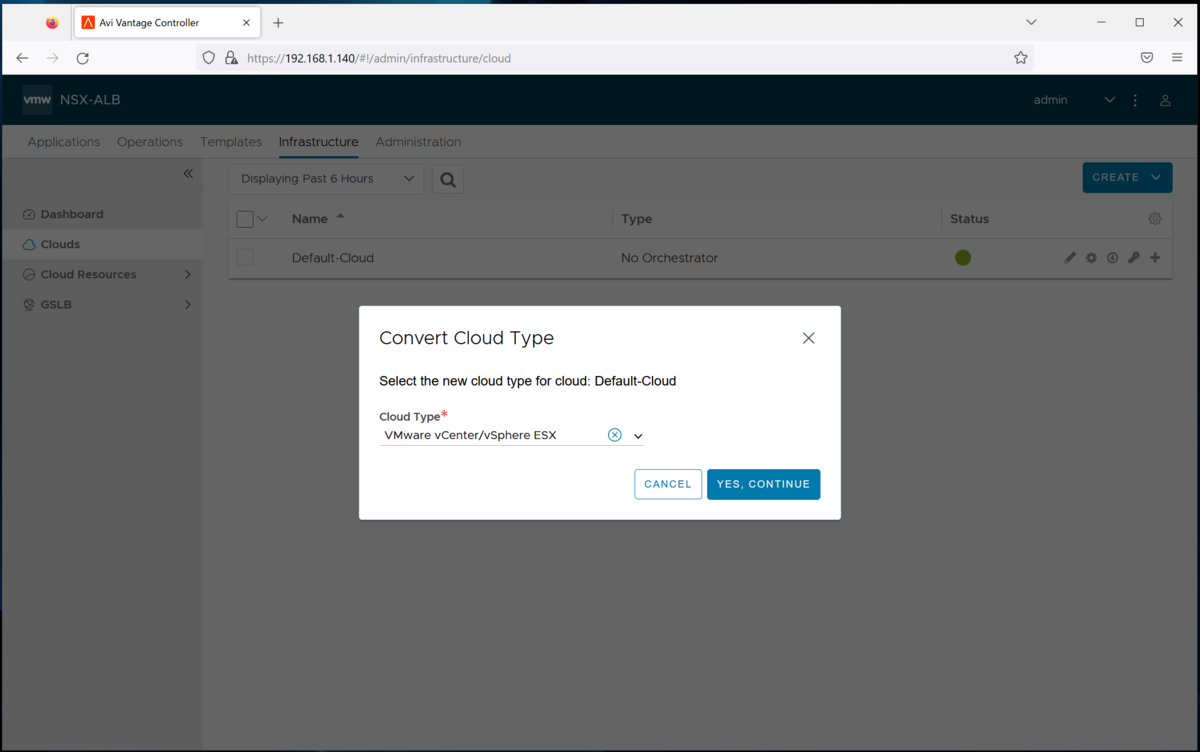This screenshot has width=1200, height=752.
Task: Click the download icon in Default-Cloud row
Action: 1112,258
